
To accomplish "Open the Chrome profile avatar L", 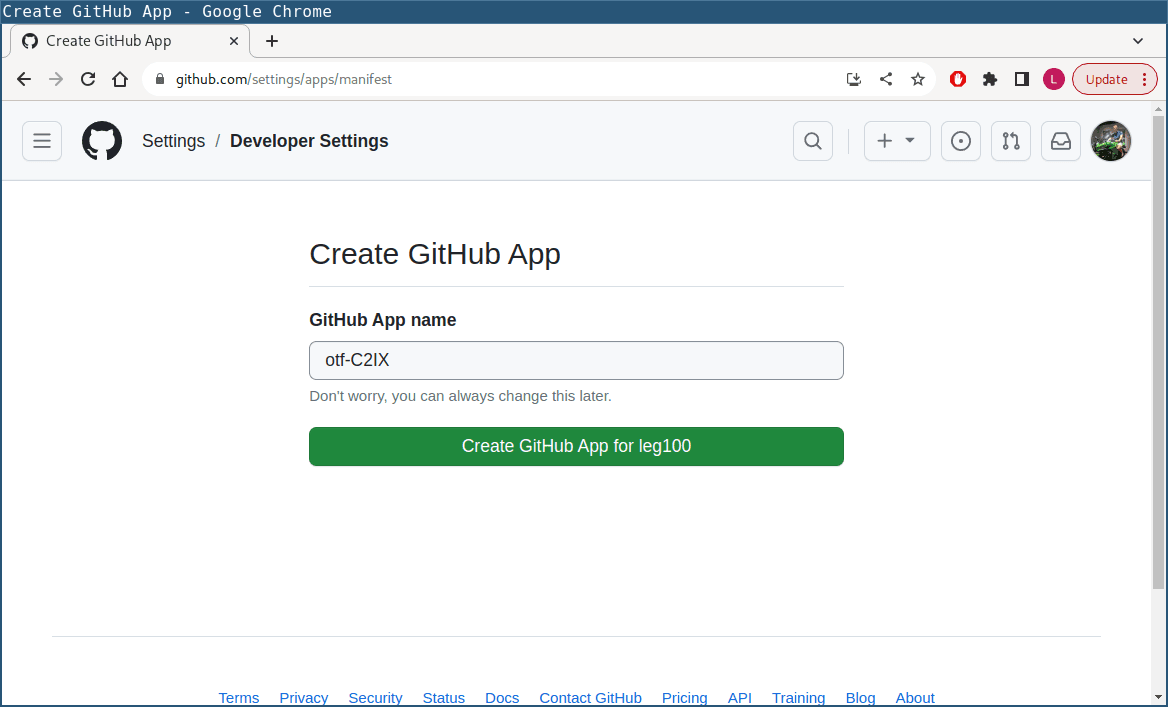I will pyautogui.click(x=1053, y=79).
